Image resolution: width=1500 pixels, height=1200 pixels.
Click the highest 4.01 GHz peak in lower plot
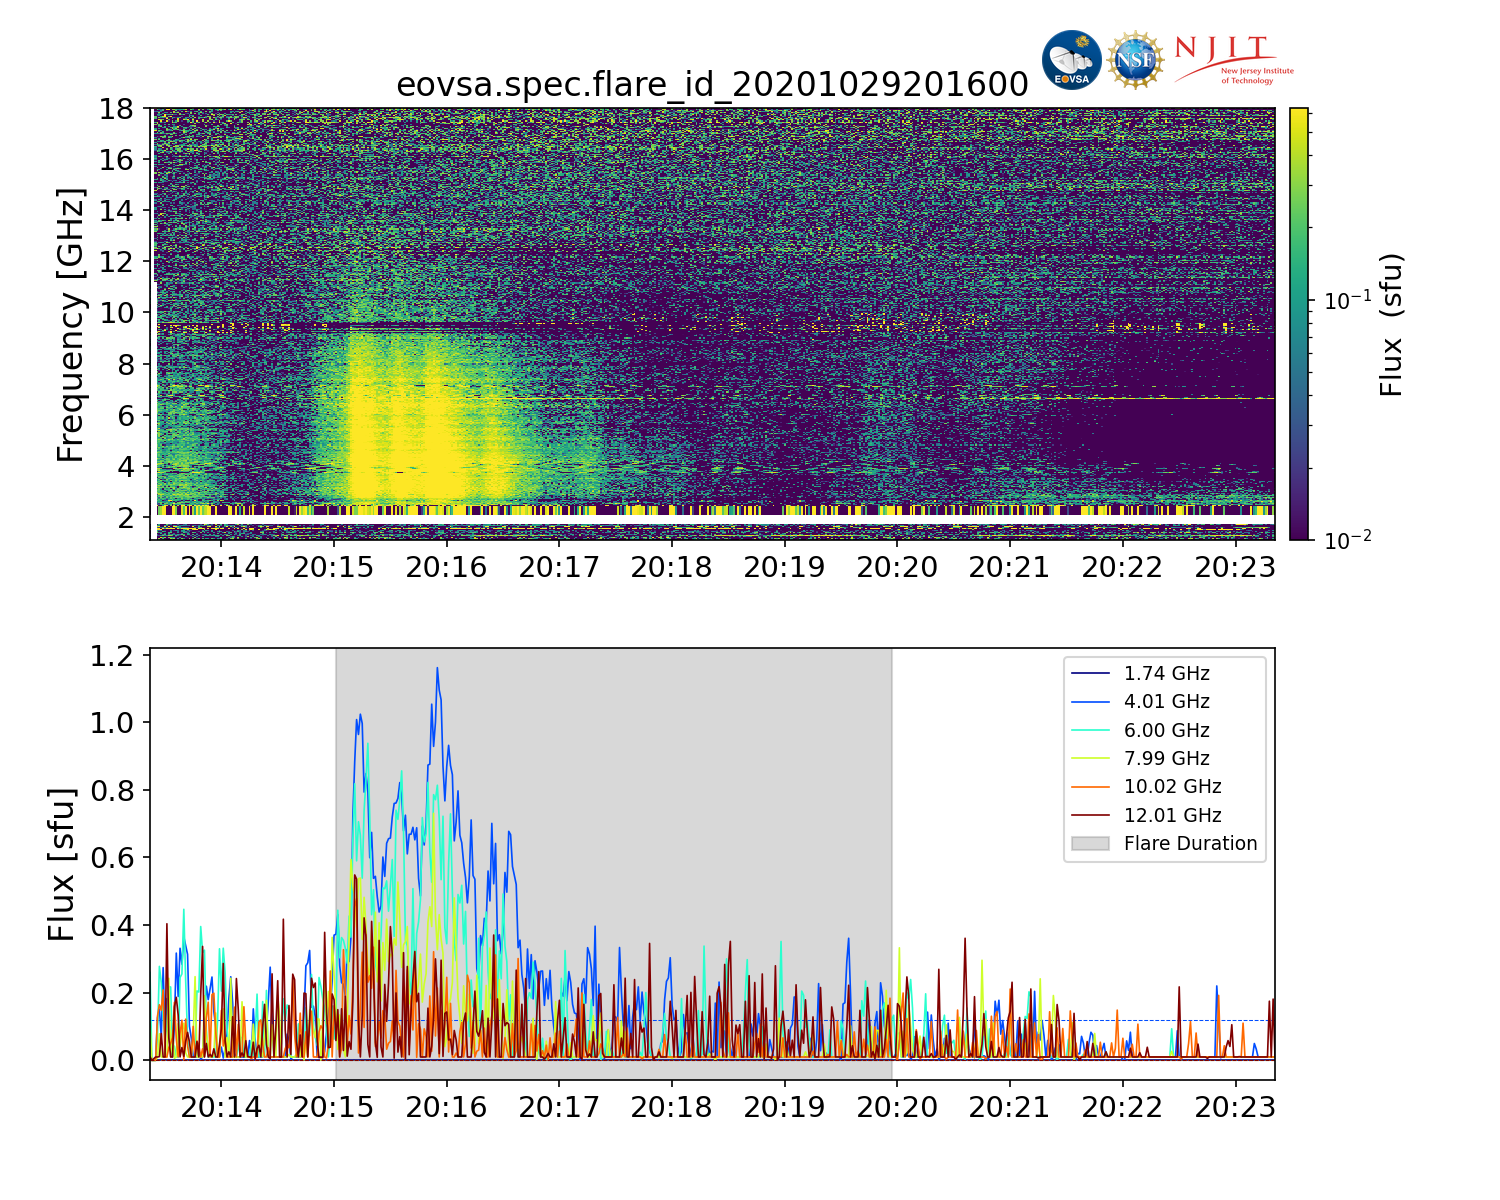click(437, 669)
